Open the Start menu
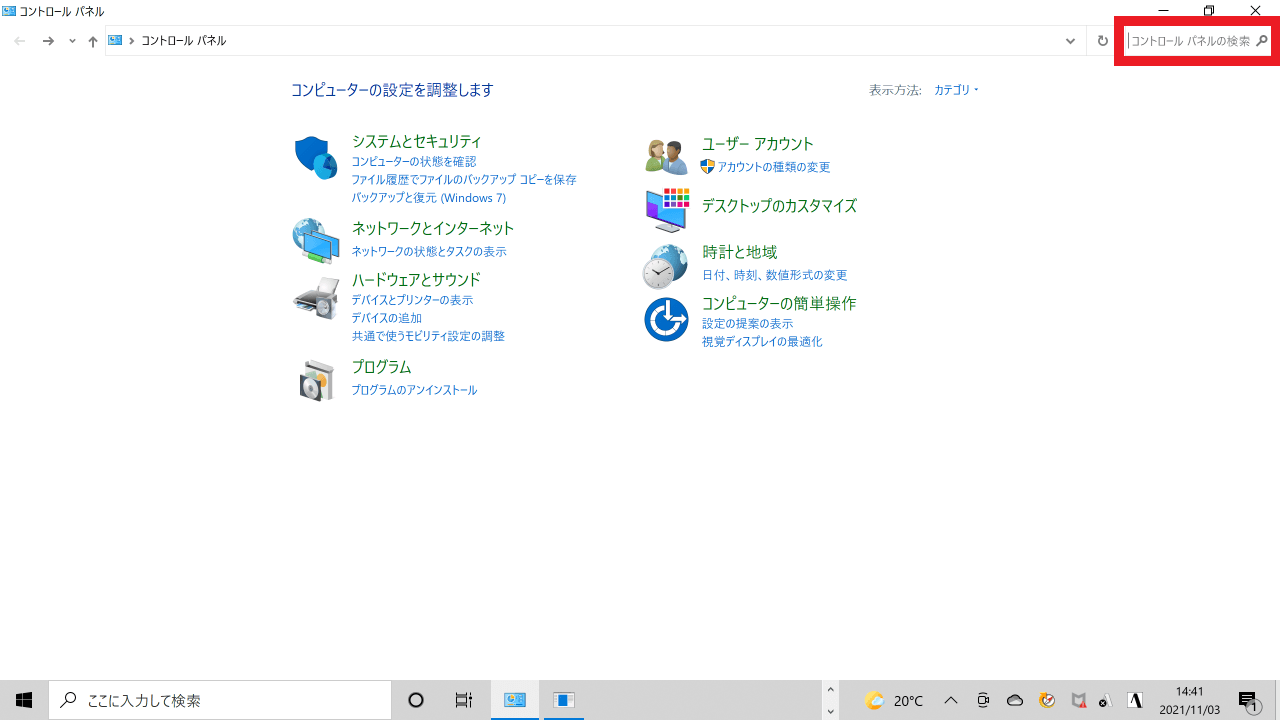 (22, 700)
